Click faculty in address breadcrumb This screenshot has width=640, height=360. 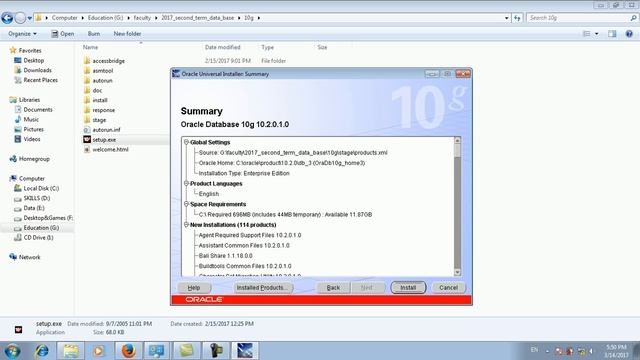pyautogui.click(x=142, y=18)
